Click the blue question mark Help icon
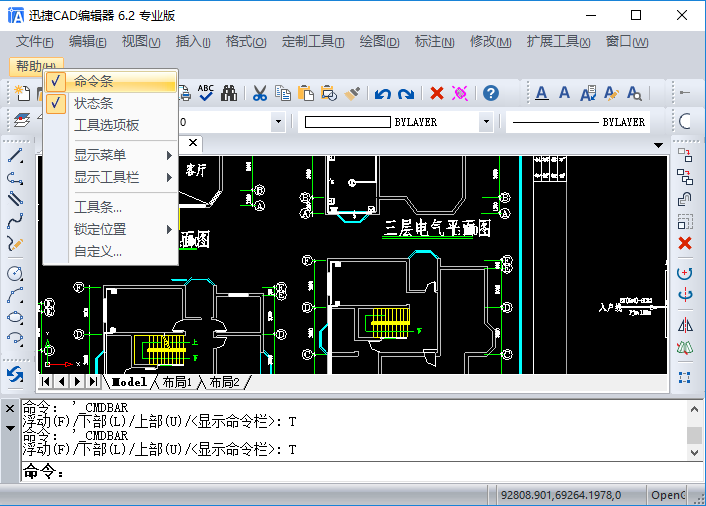Viewport: 706px width, 506px height. [491, 93]
